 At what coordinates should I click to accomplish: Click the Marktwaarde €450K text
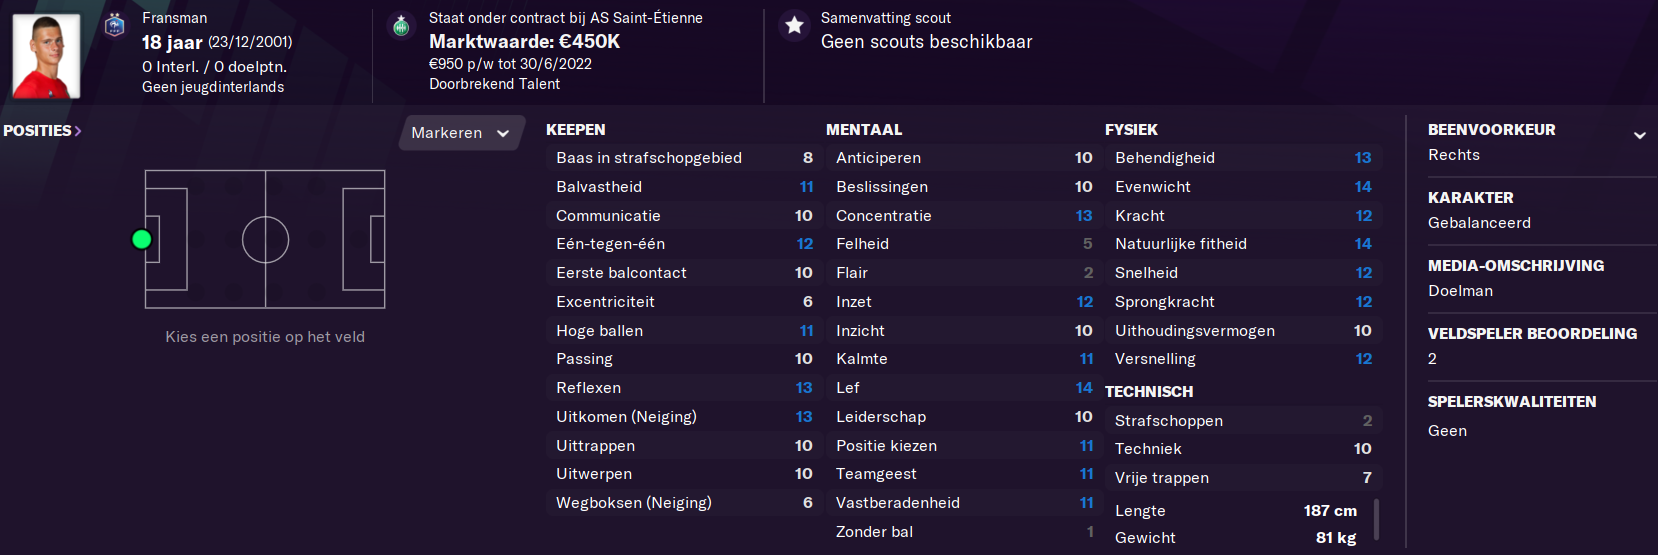coord(525,42)
